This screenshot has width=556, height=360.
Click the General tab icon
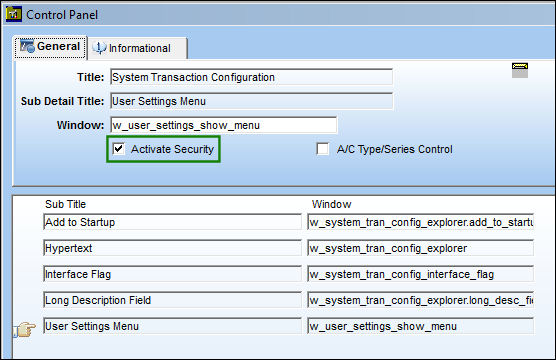27,46
